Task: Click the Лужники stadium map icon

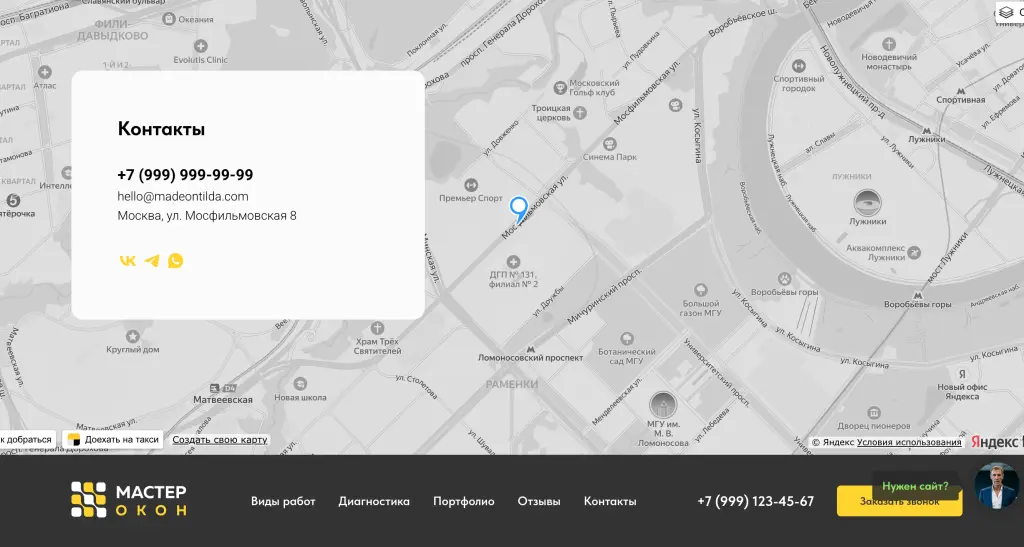Action: (x=867, y=203)
